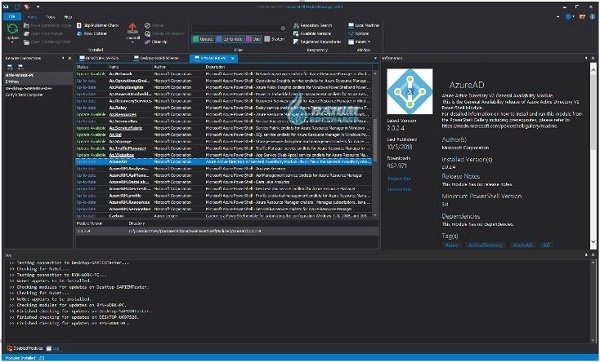Select the Az.Websites module row
600x362 pixels.
coord(224,155)
